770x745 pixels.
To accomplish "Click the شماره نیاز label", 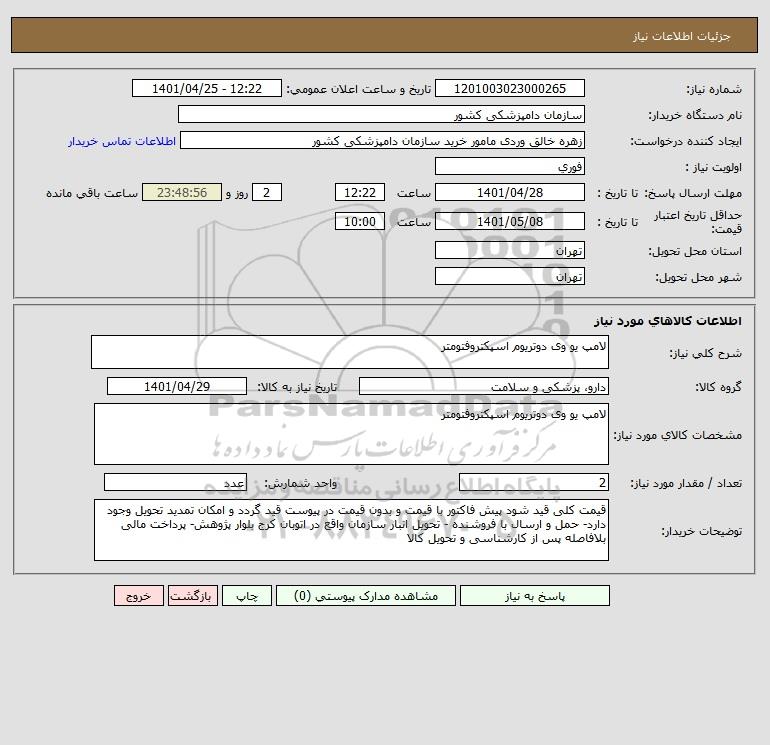I will [714, 89].
